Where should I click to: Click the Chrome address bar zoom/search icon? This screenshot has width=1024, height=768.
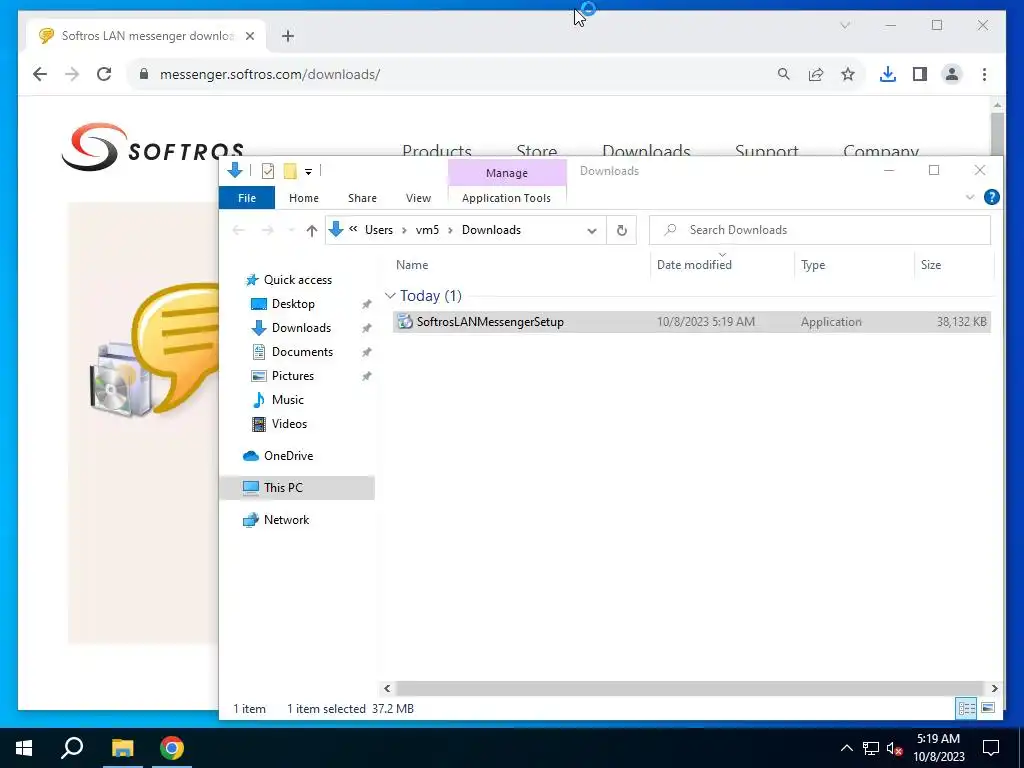point(784,74)
